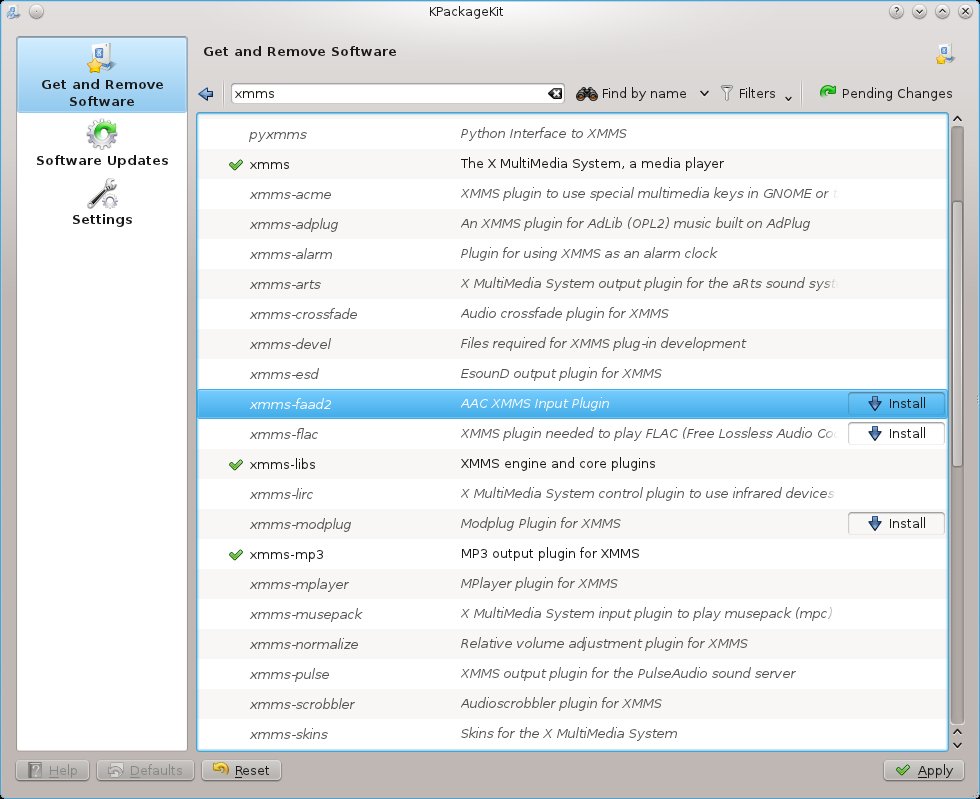Clear the xmms search text

click(x=555, y=94)
